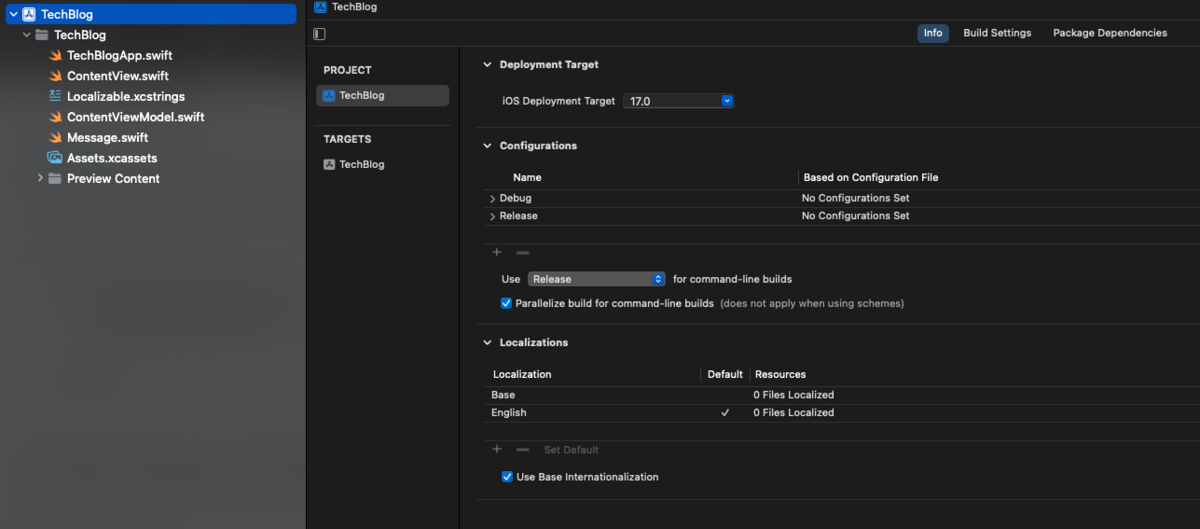Image resolution: width=1200 pixels, height=529 pixels.
Task: Open ContentViewModel.swift in the navigator
Action: pyautogui.click(x=135, y=117)
